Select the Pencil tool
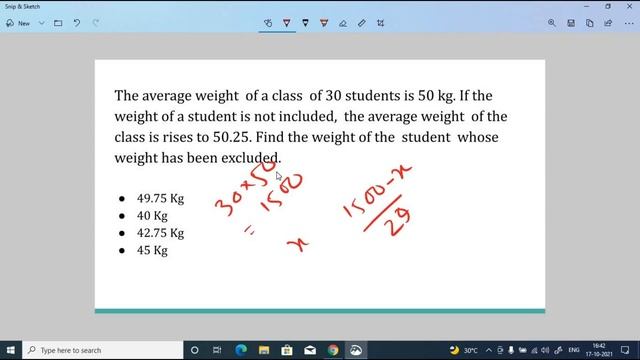 305,23
